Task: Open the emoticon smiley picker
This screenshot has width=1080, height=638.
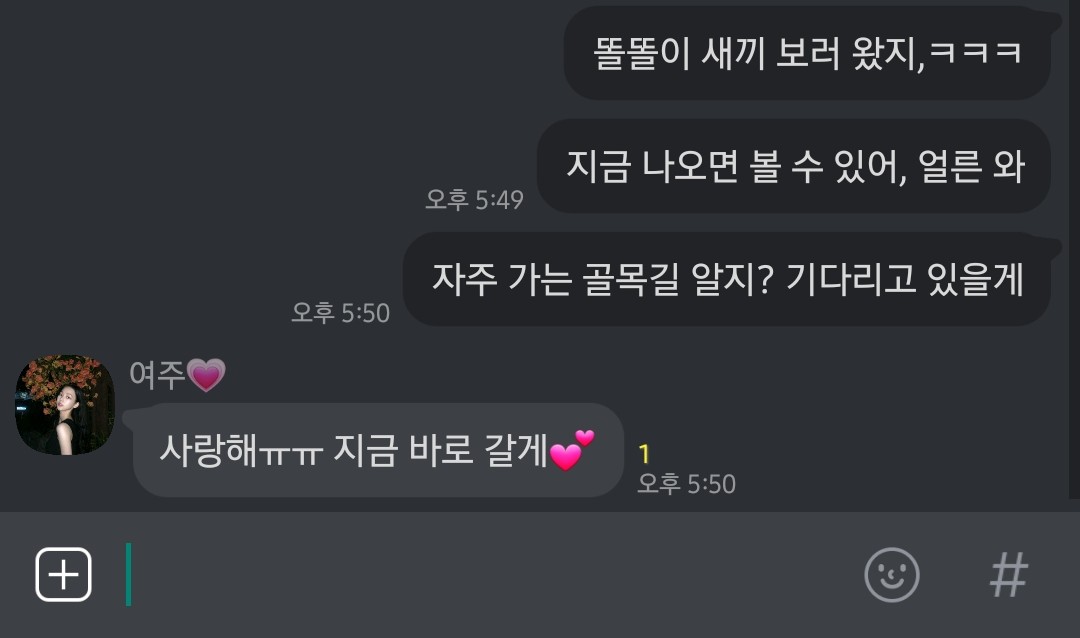Action: click(x=892, y=575)
